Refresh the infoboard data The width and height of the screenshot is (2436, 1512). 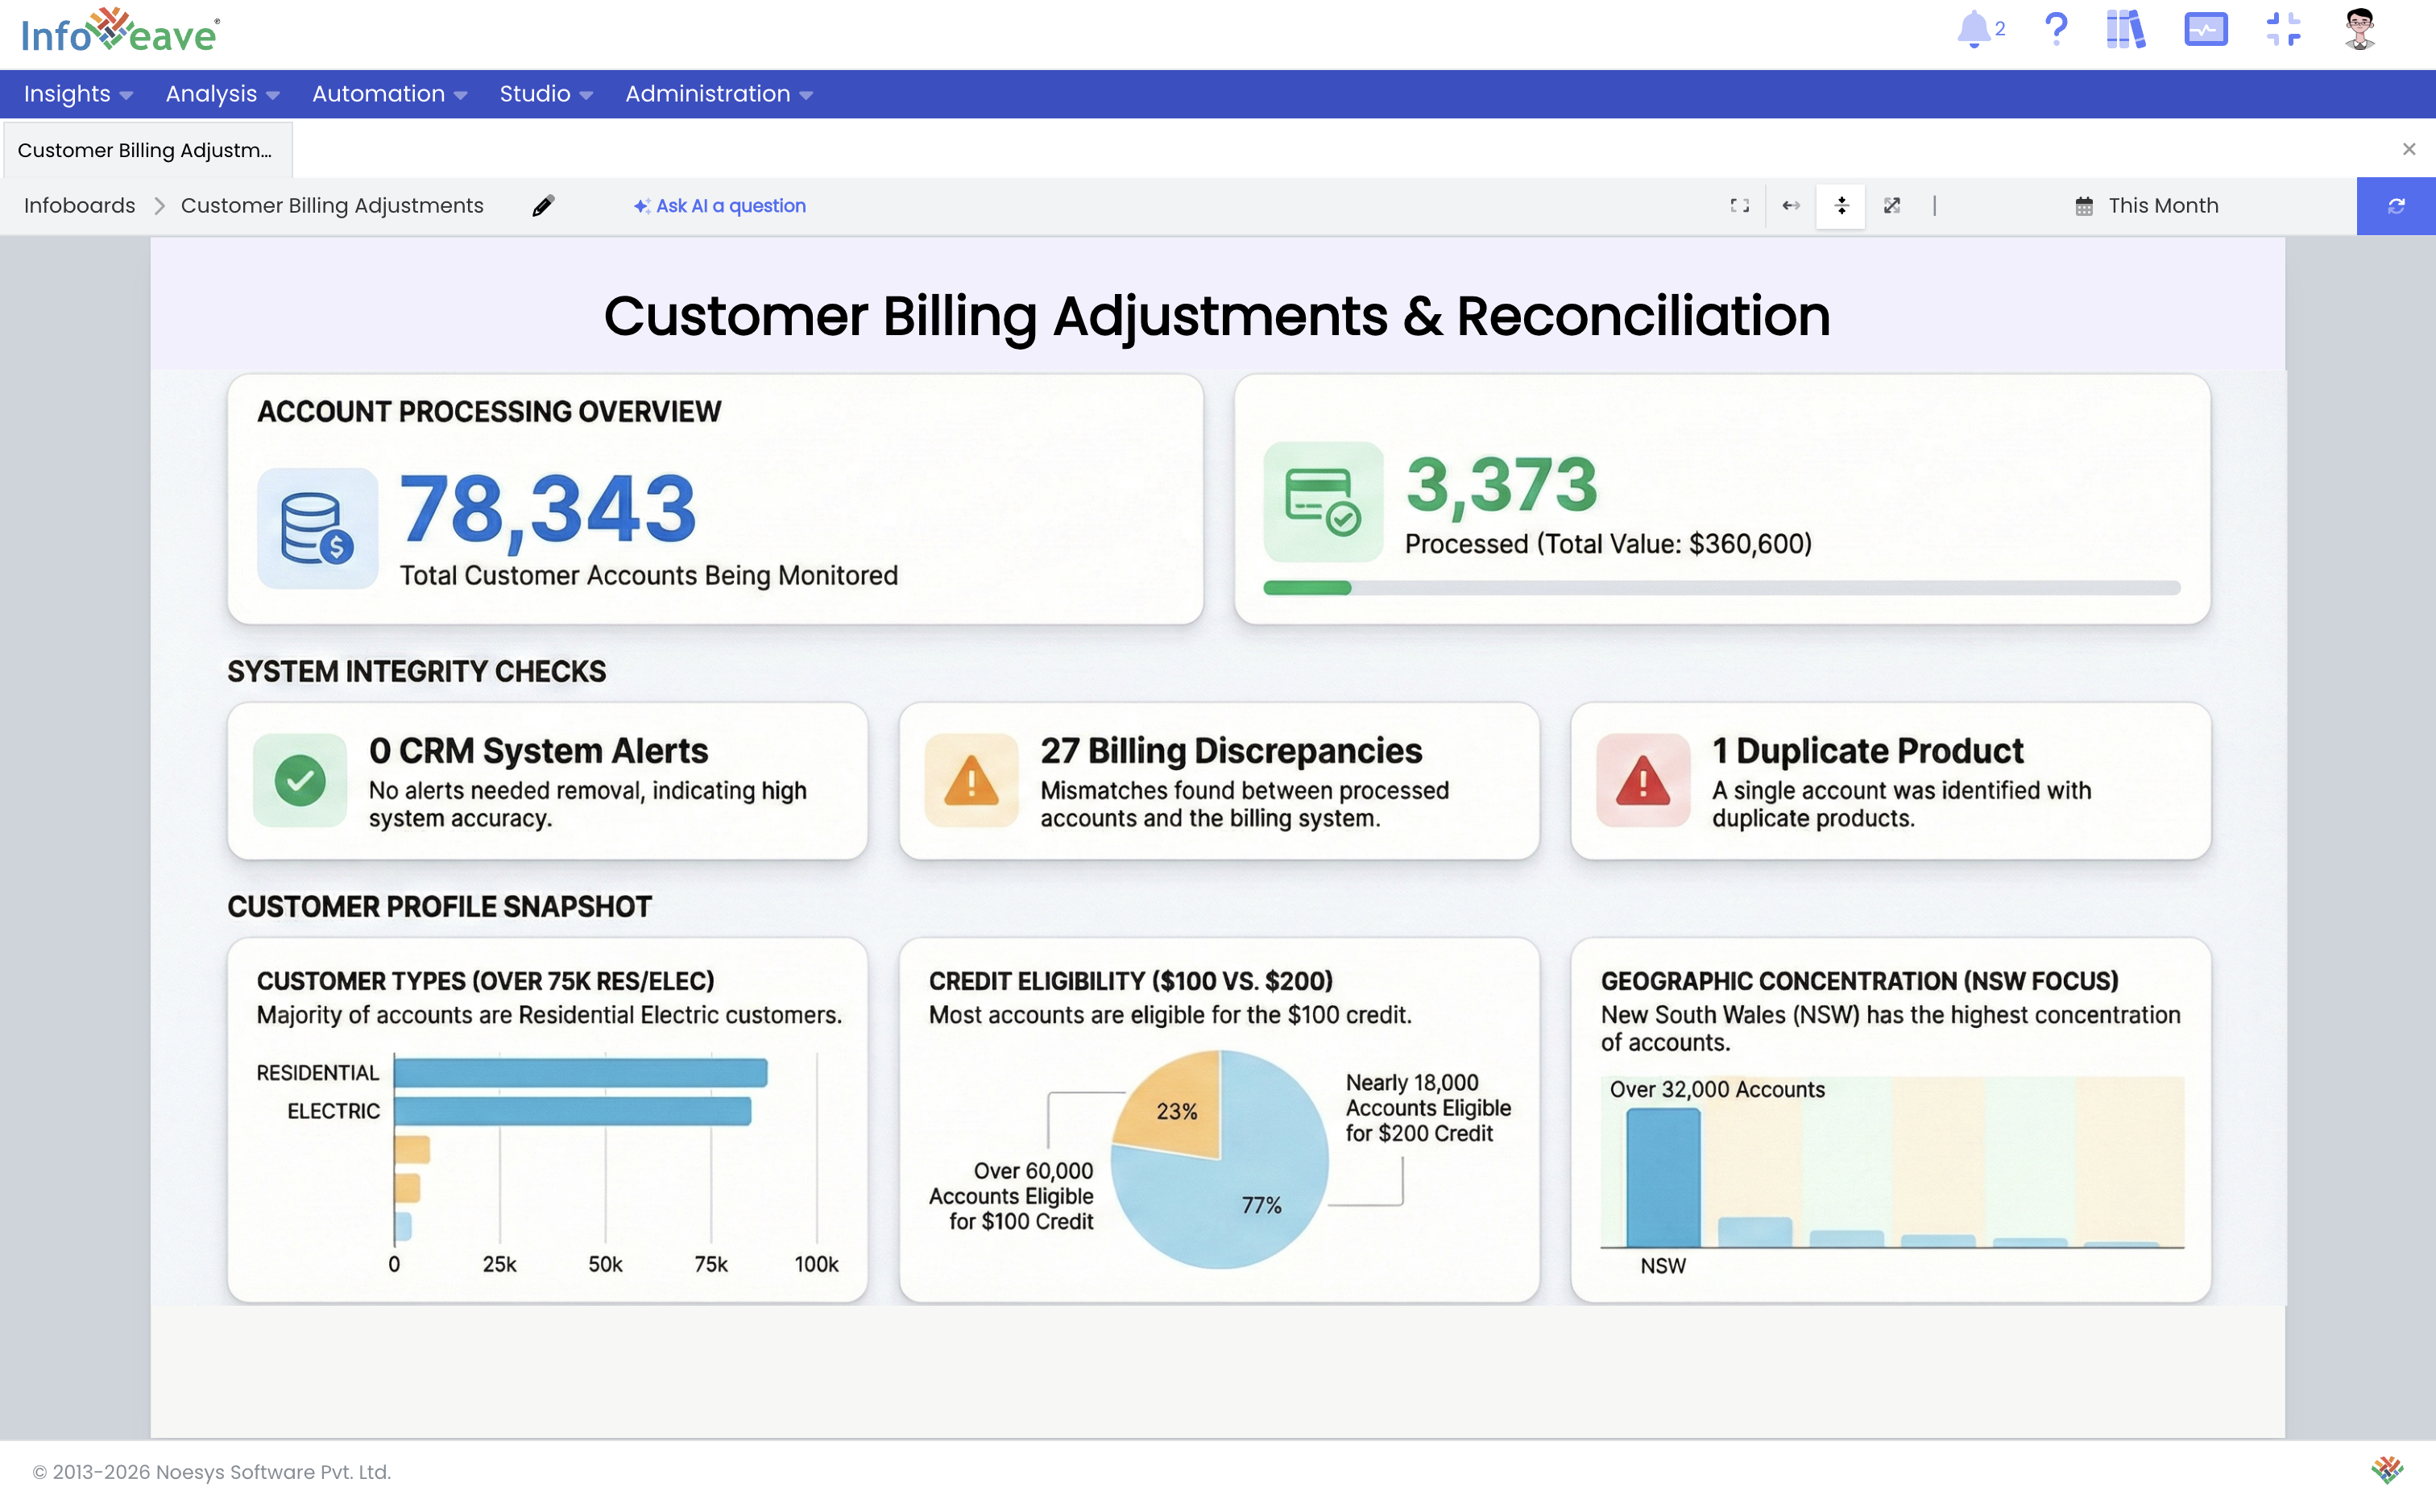pos(2396,206)
